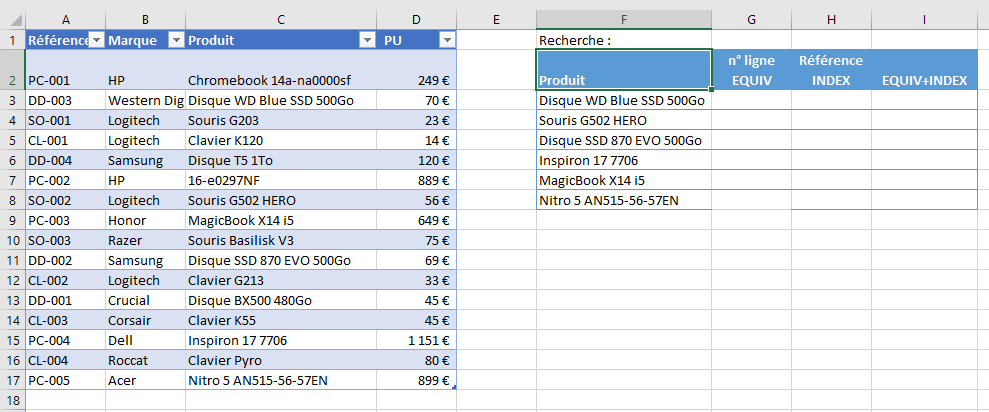The height and width of the screenshot is (412, 989).
Task: Click 'Chromebook 14a-na0000sf' product cell
Action: (281, 70)
